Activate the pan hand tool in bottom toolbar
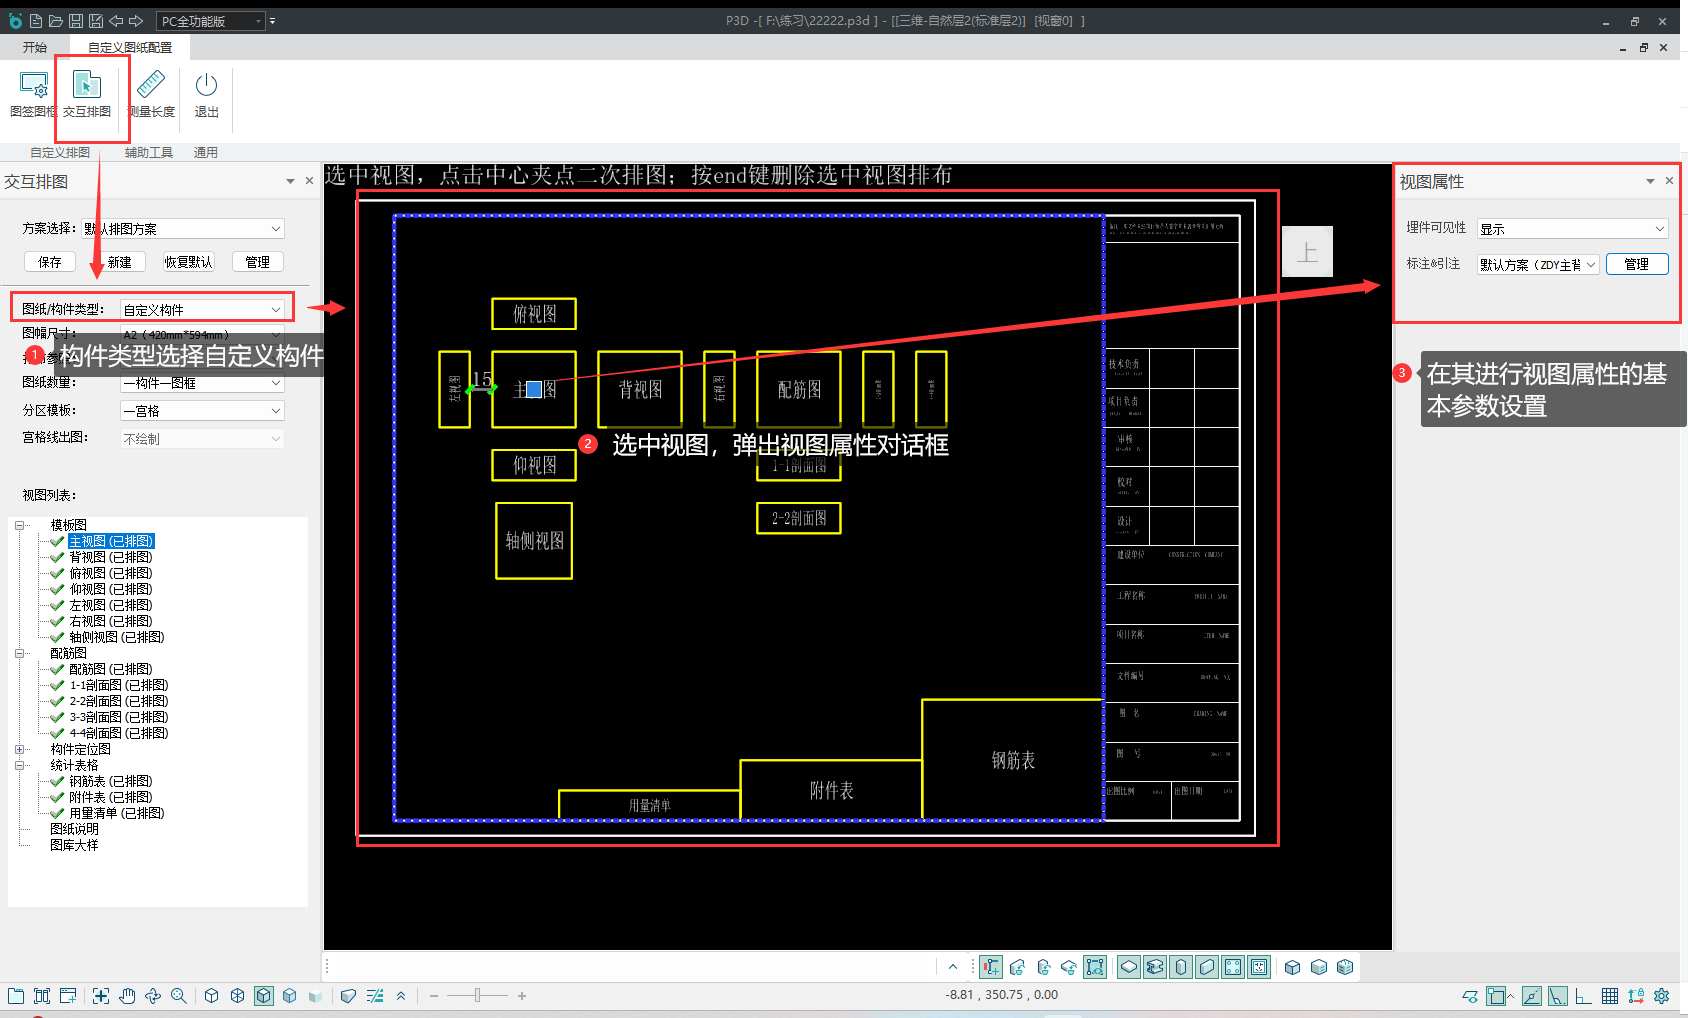The height and width of the screenshot is (1018, 1688). 127,996
